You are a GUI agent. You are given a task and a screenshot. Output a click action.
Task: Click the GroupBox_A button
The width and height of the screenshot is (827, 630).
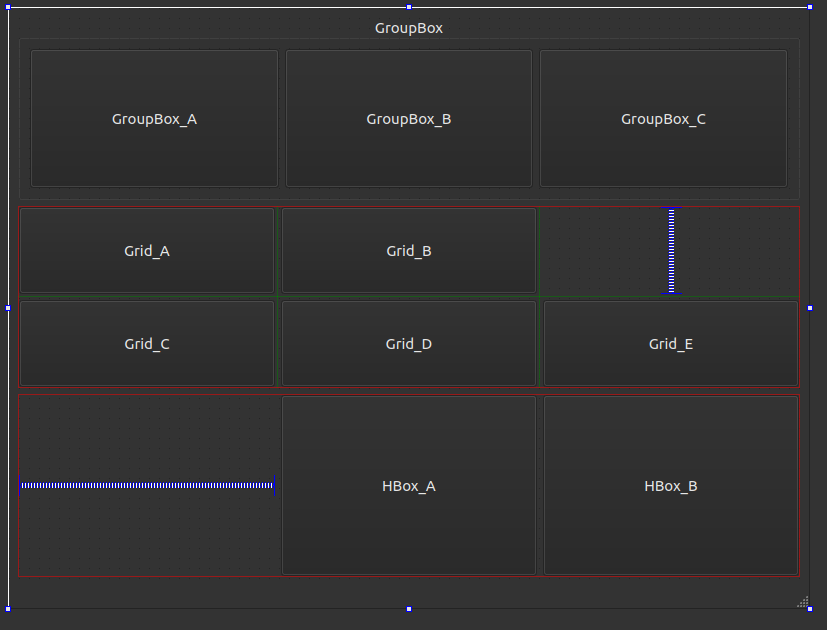click(x=155, y=119)
